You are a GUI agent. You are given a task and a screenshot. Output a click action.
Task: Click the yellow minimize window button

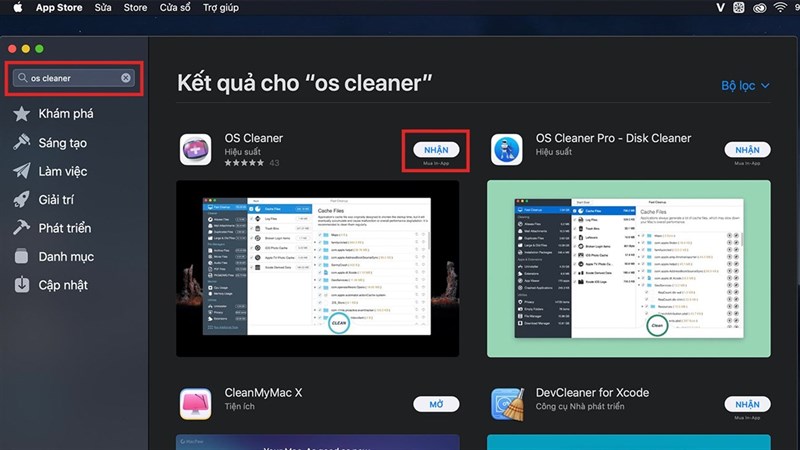(x=26, y=48)
